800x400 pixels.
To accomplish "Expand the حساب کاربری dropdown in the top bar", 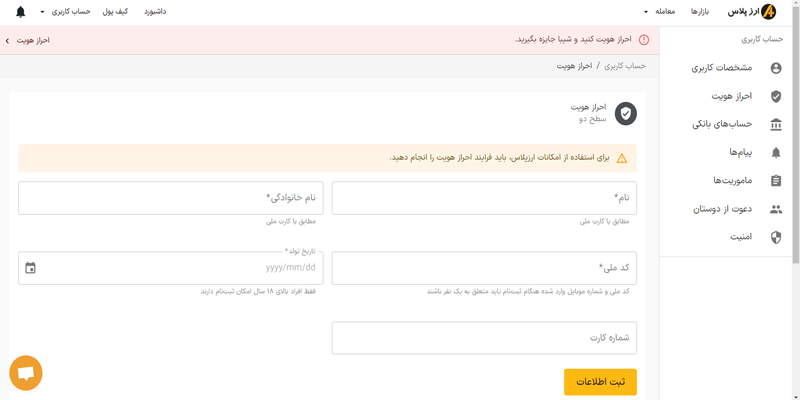I will pos(65,12).
